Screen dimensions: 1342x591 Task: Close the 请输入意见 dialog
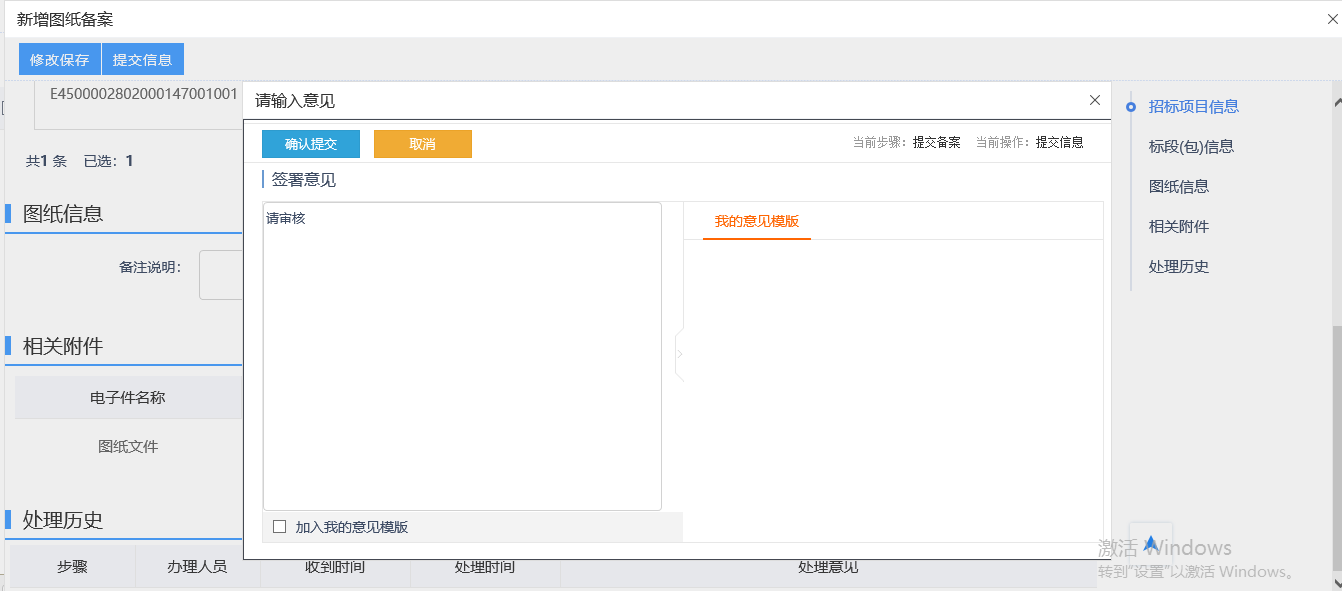[x=1095, y=100]
